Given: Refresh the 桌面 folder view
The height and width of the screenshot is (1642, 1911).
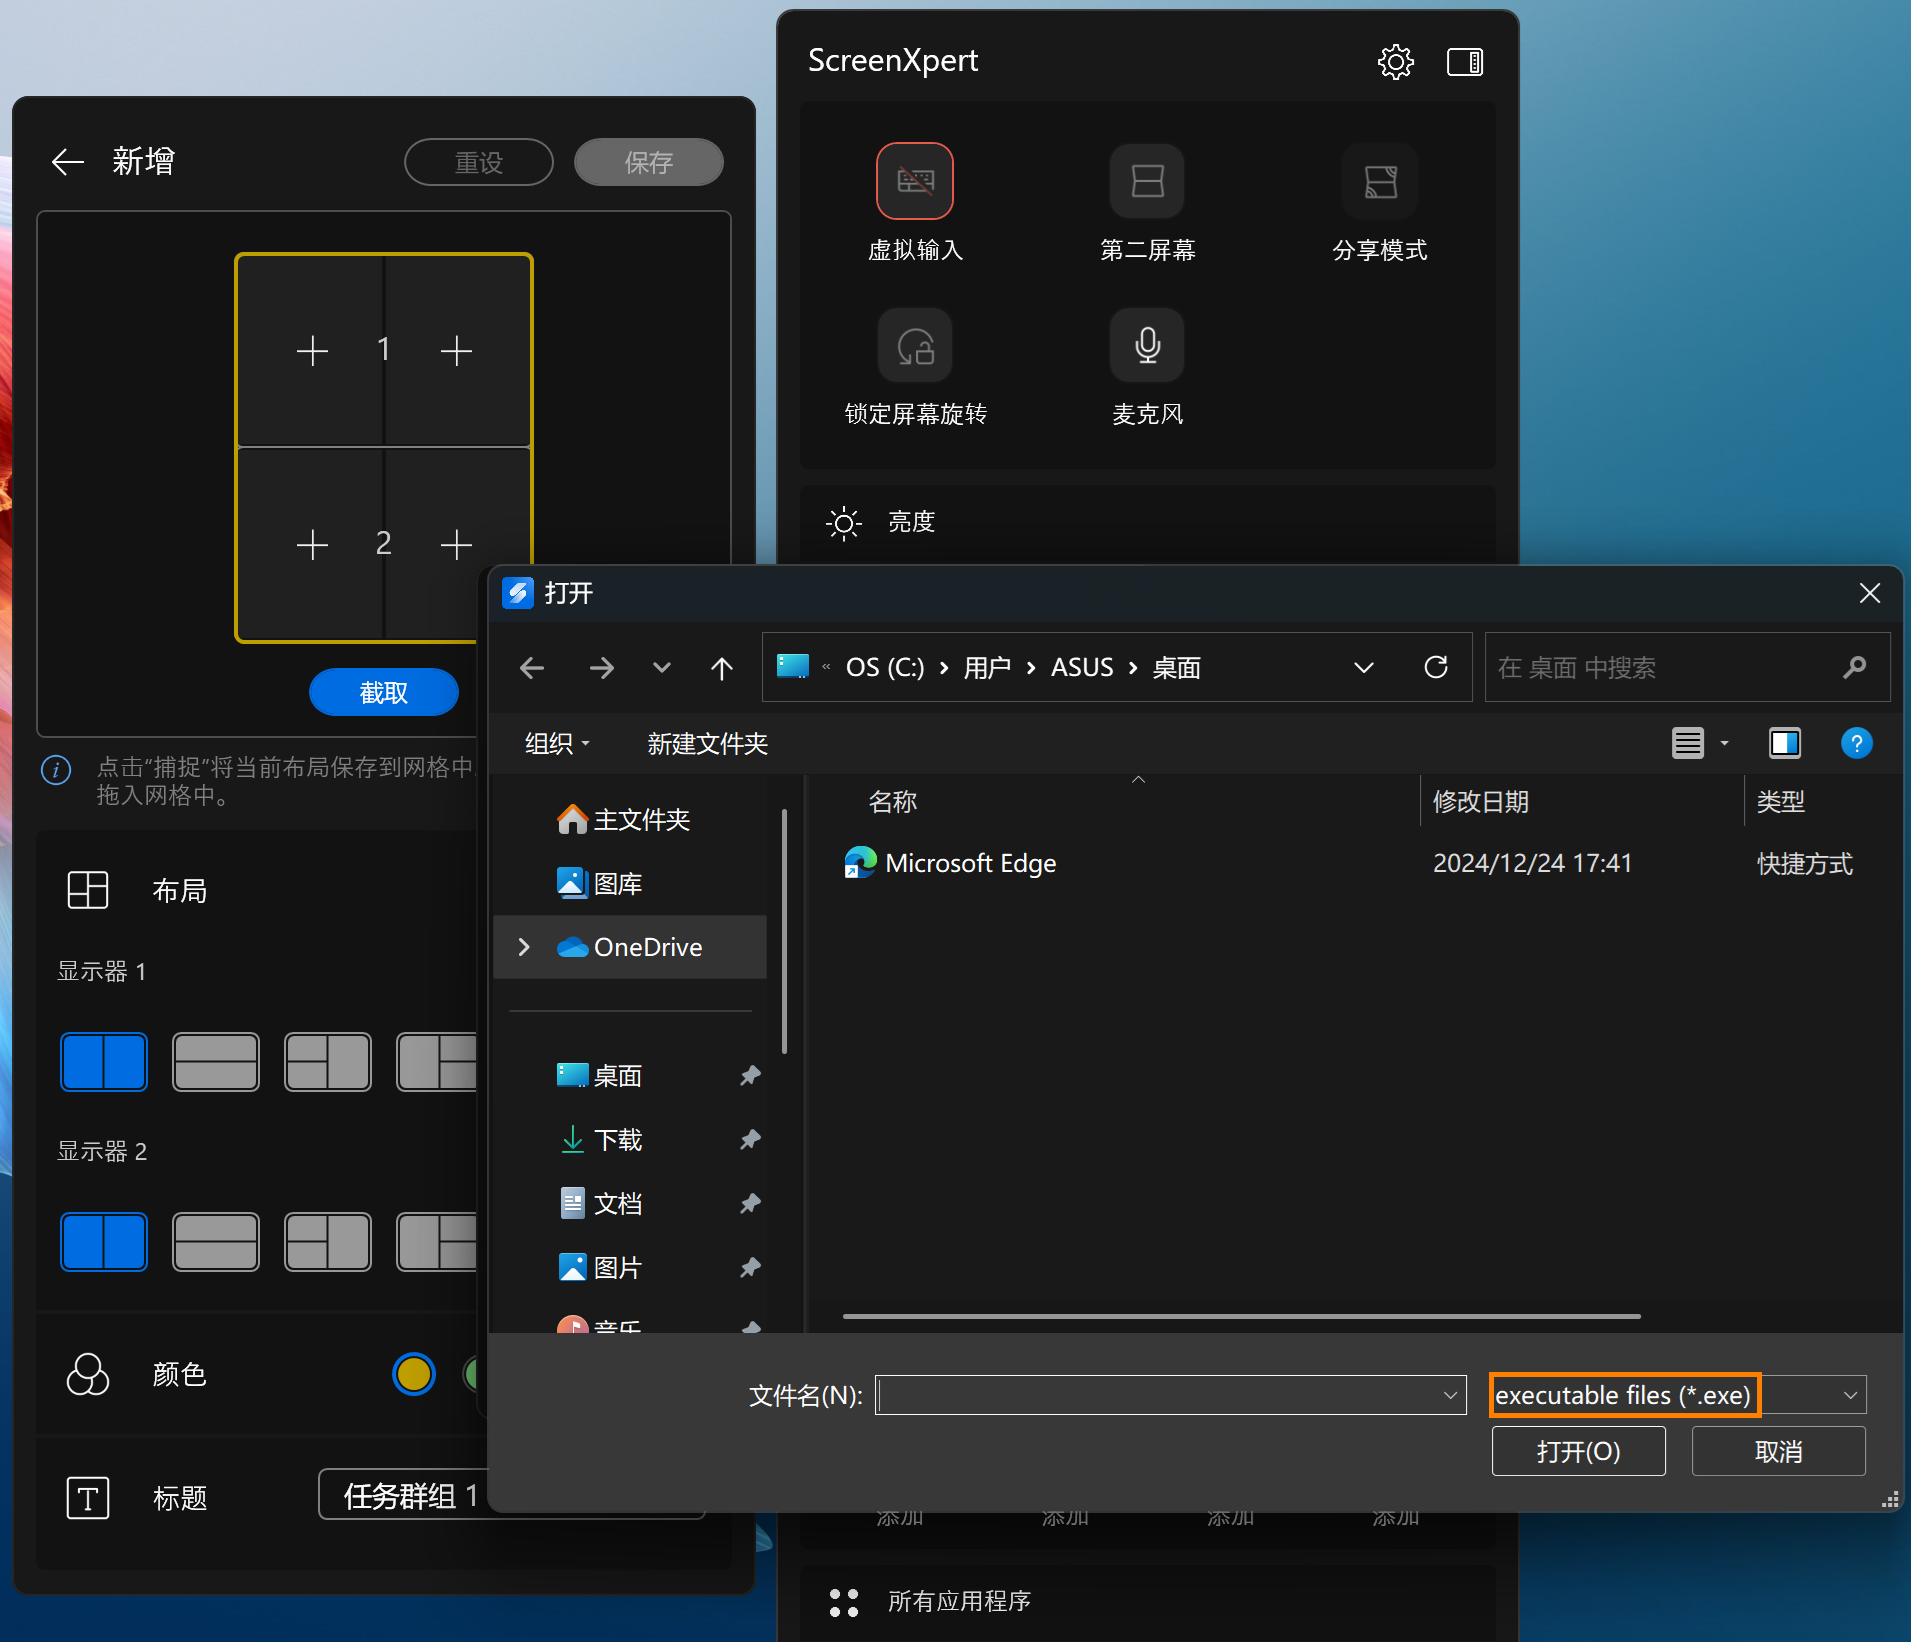Looking at the screenshot, I should (1436, 667).
